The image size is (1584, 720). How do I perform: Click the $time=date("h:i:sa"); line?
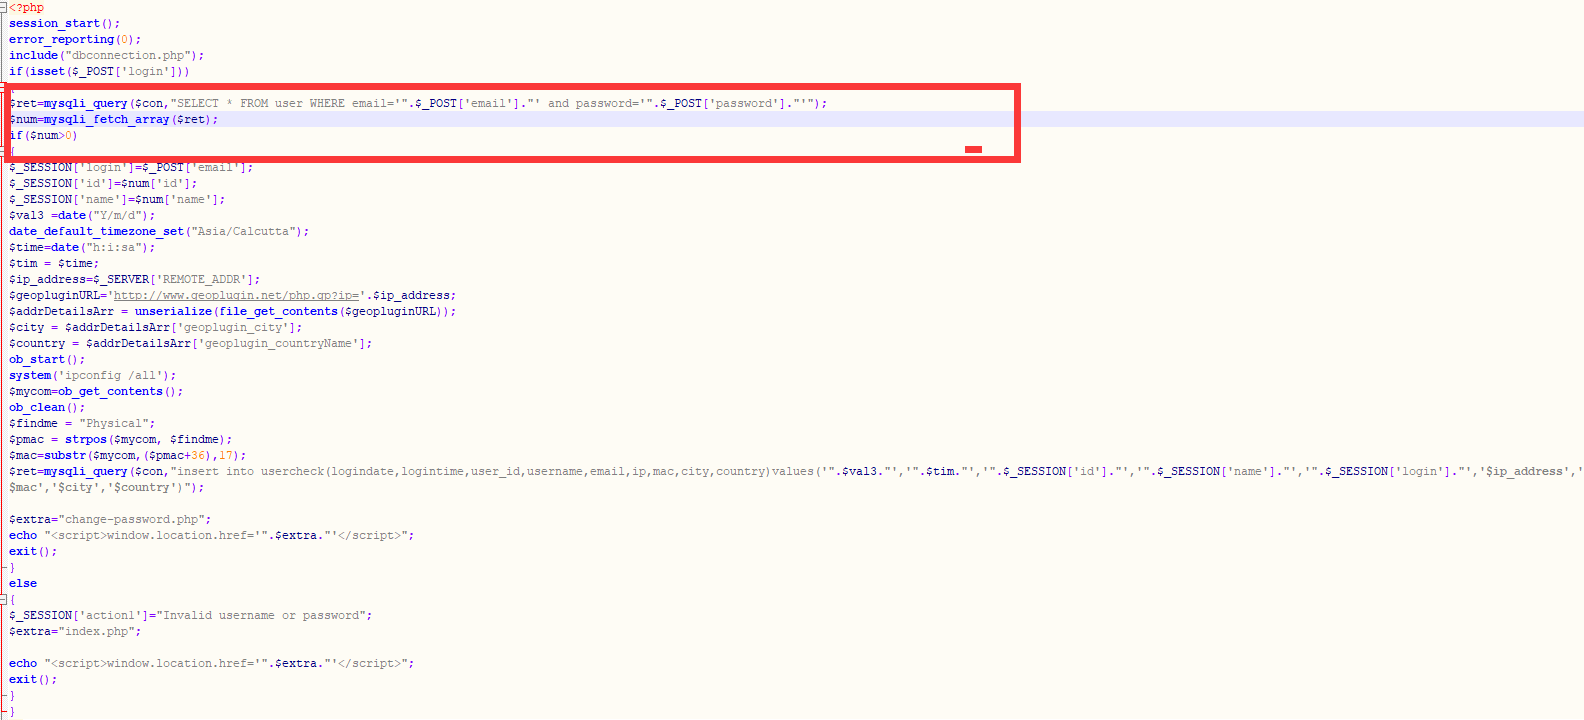tap(82, 248)
